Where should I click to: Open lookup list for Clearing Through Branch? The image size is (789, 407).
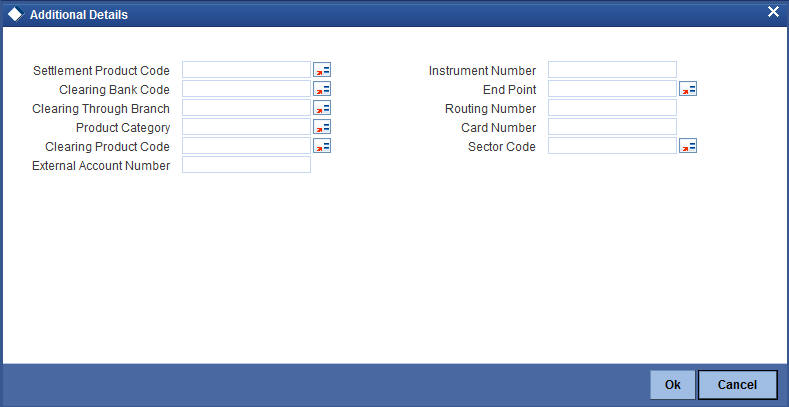(x=322, y=108)
